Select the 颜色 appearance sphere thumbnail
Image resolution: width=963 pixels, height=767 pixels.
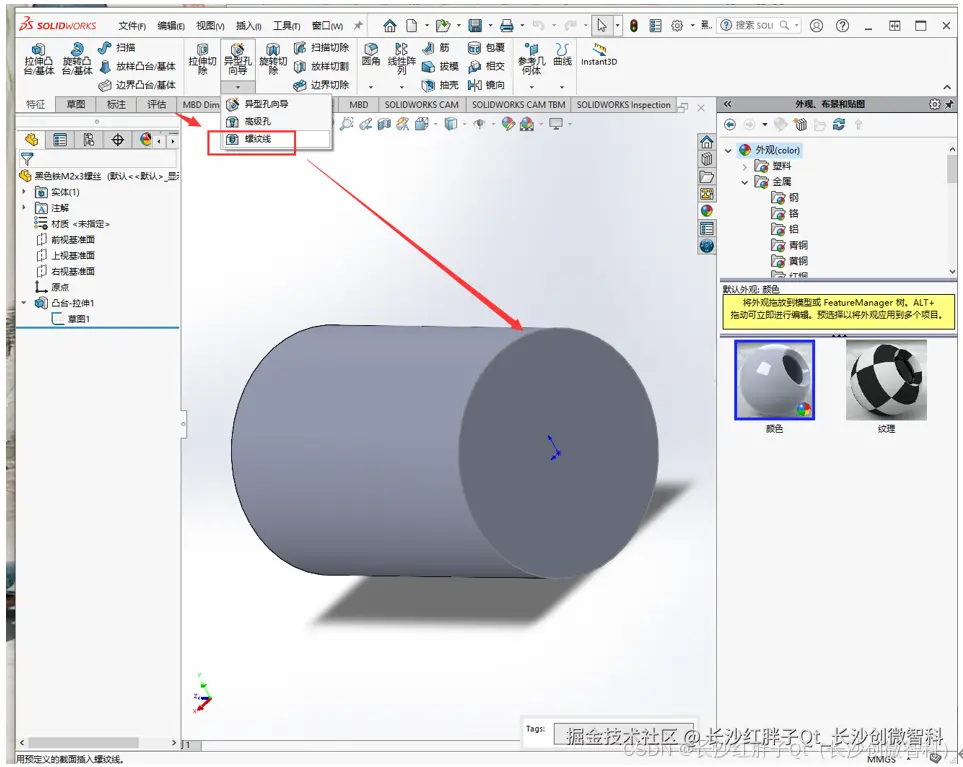[x=774, y=380]
